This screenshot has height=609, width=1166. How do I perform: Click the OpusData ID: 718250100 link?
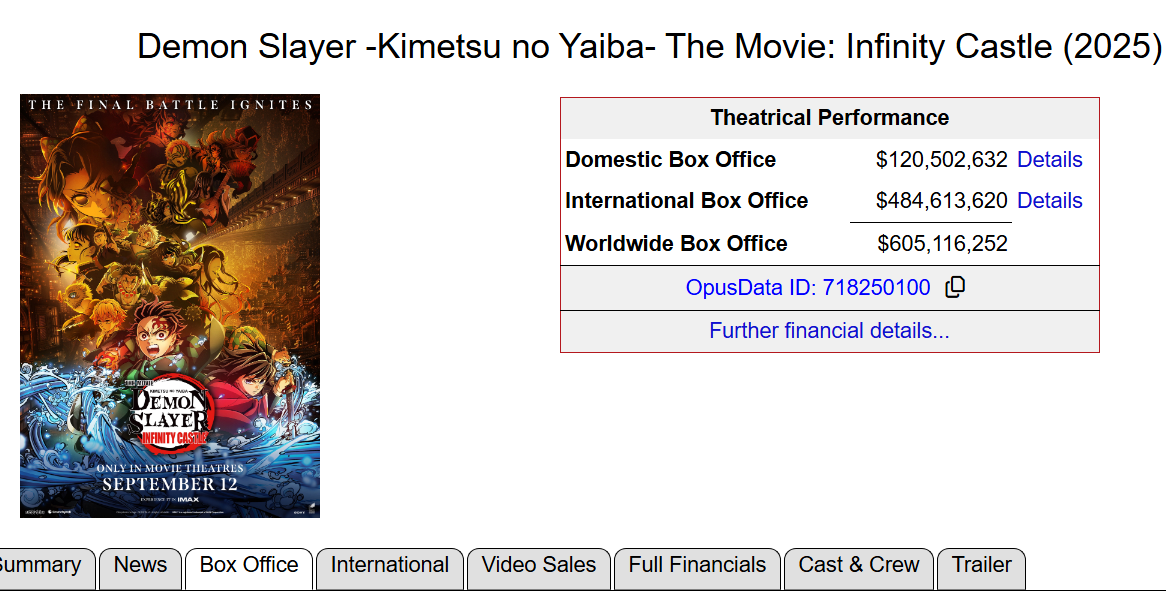coord(807,288)
